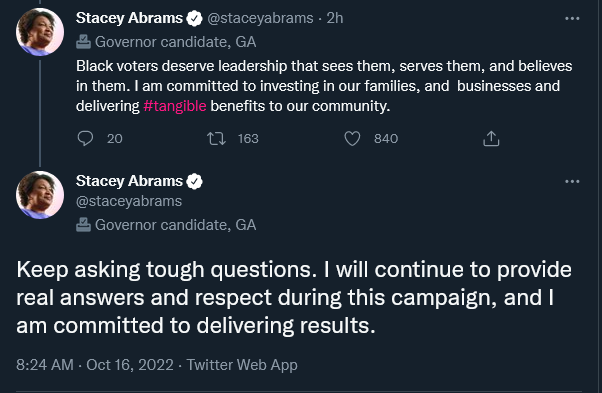
Task: Open the three-dot menu on second tweet
Action: pyautogui.click(x=572, y=182)
